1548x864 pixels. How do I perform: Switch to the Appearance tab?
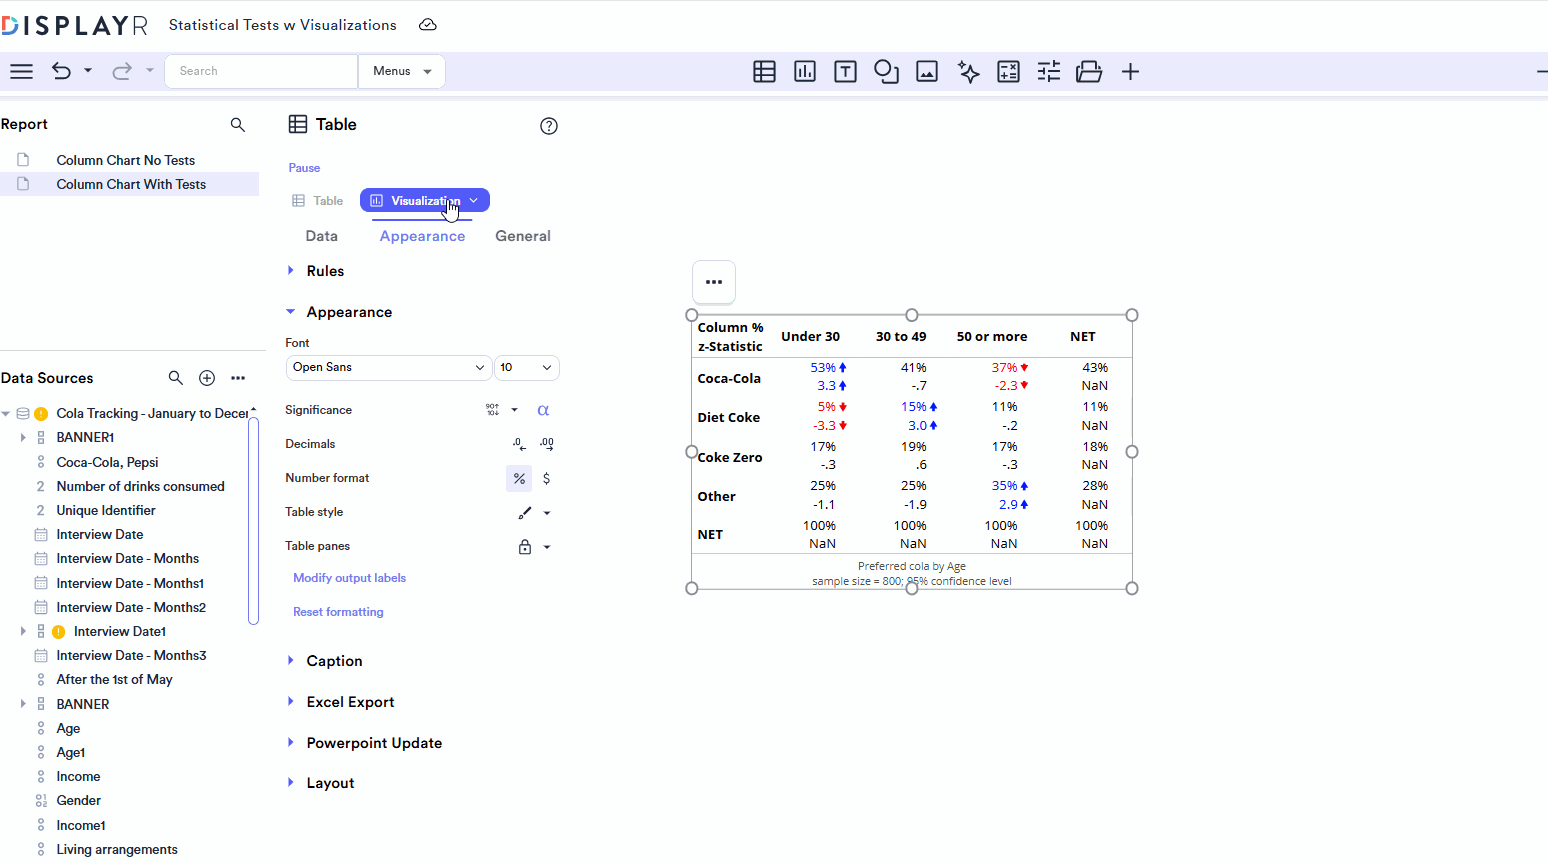[422, 236]
